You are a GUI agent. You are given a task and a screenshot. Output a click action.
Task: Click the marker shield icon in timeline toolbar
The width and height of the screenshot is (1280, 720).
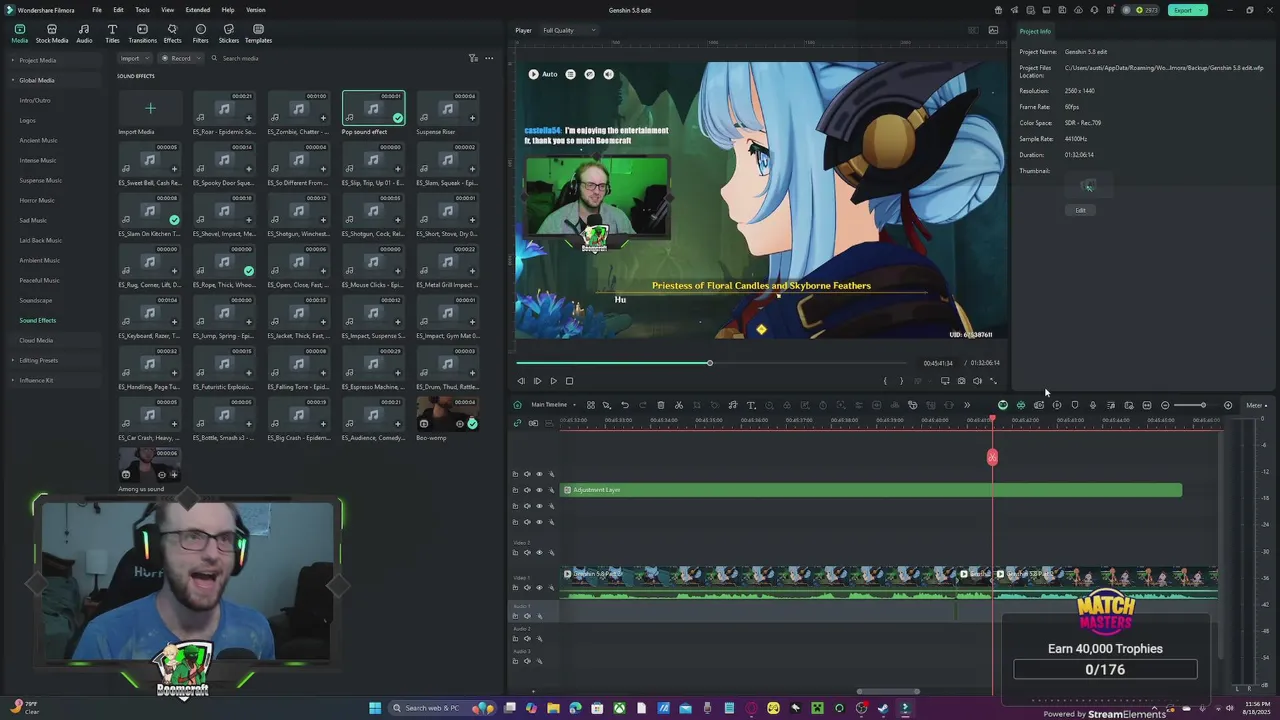1074,405
